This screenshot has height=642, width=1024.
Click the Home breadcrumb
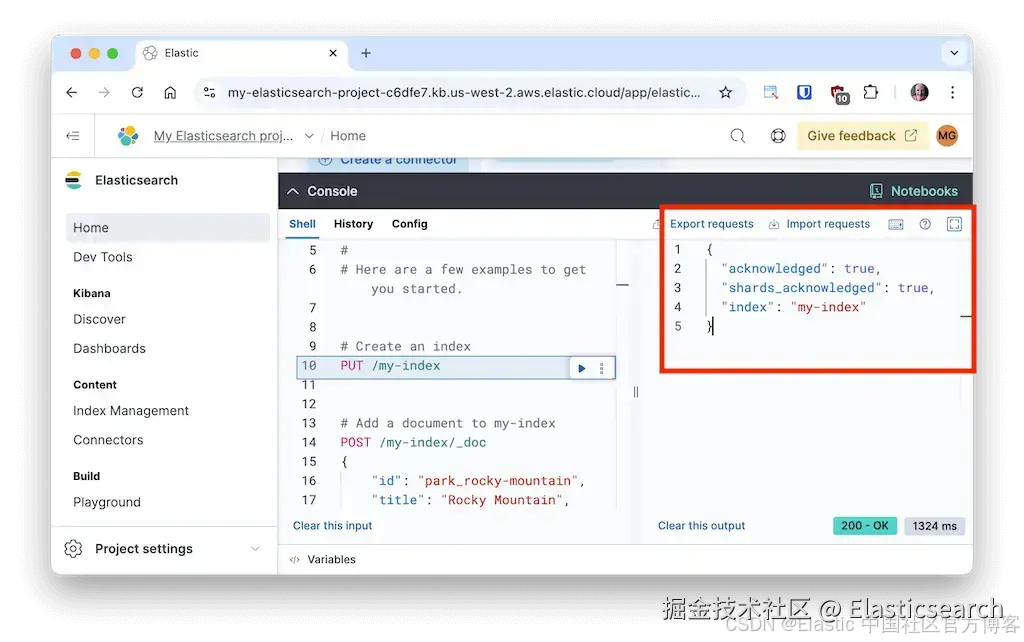click(348, 136)
